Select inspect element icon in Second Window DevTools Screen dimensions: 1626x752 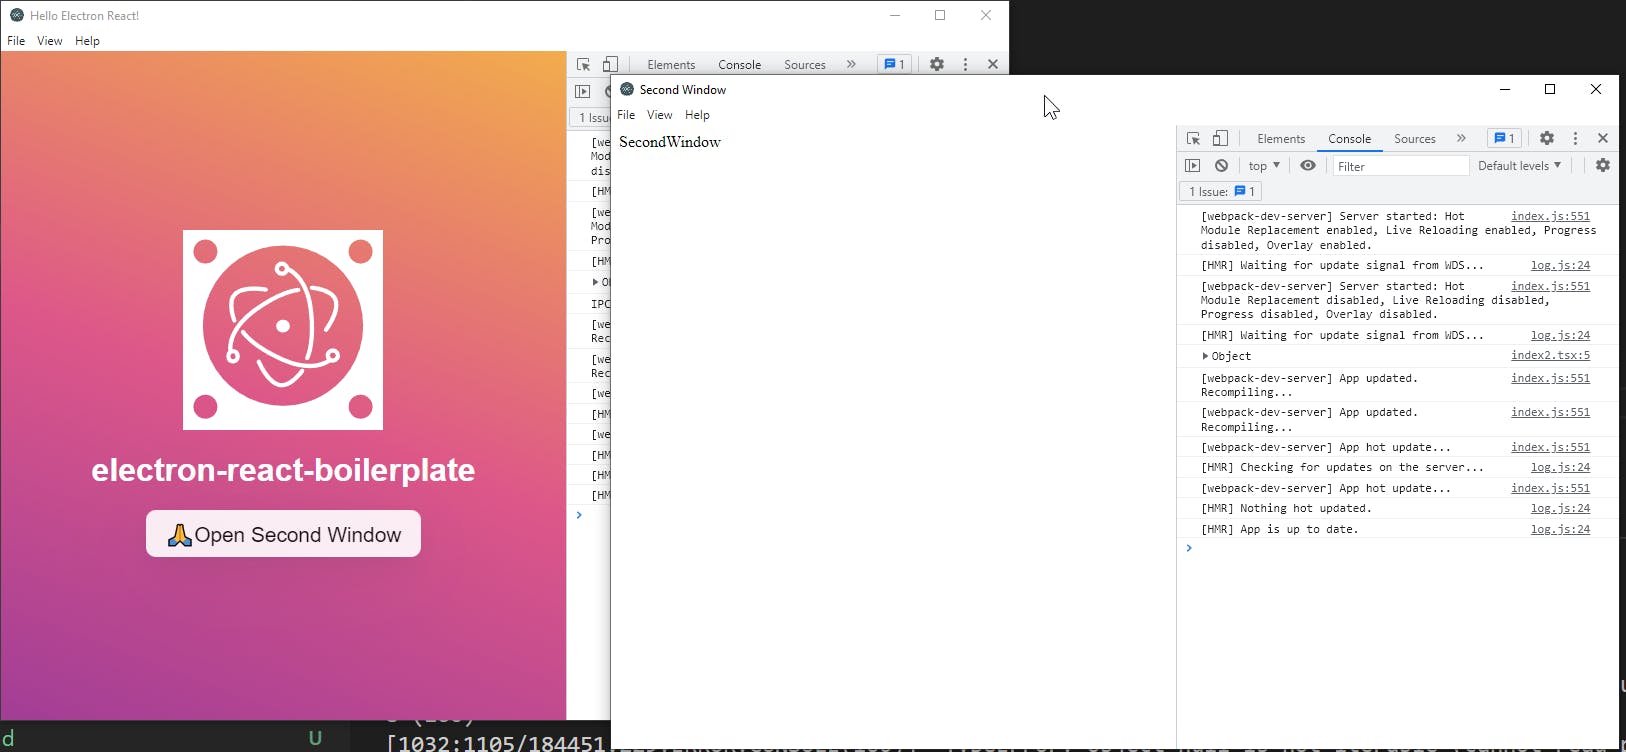point(1193,139)
